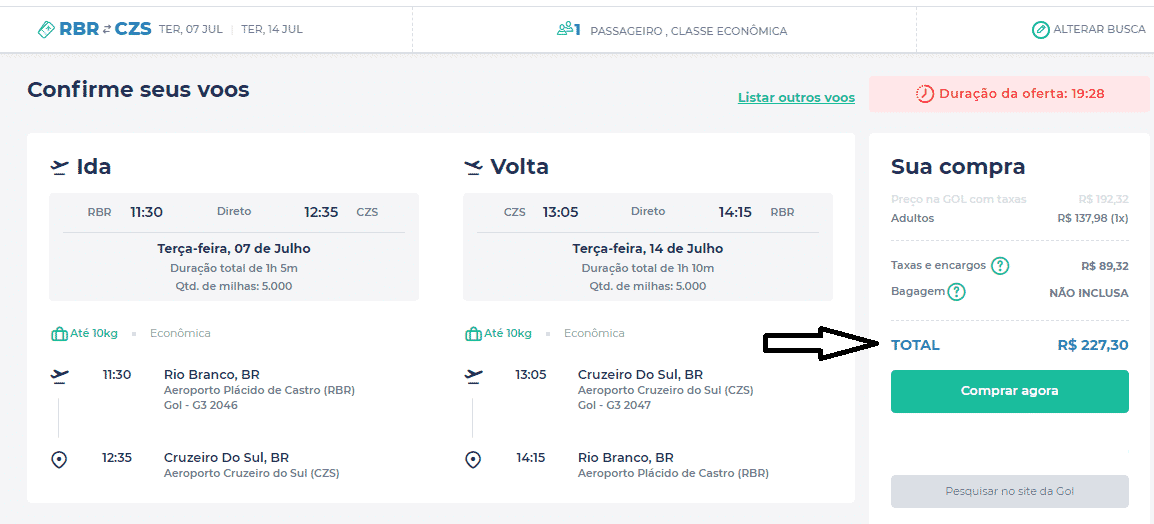Open the Bagagem help question icon
This screenshot has height=524, width=1154.
point(957,292)
